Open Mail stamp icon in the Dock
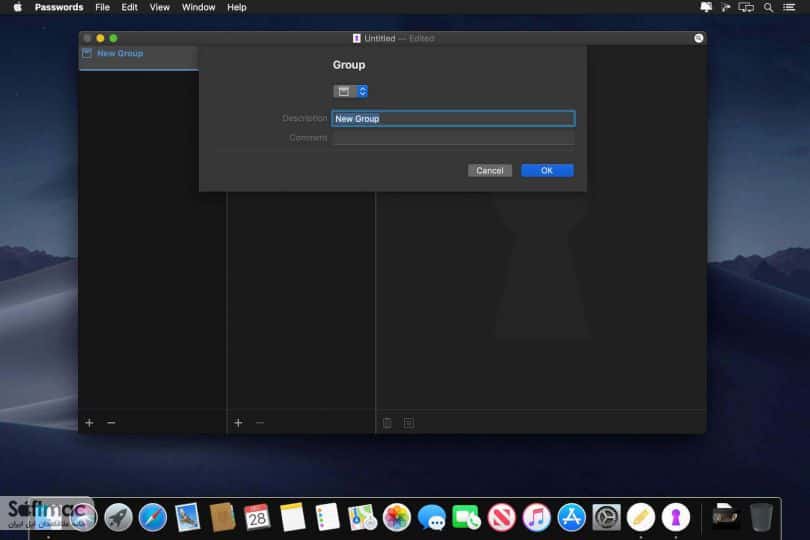The height and width of the screenshot is (540, 810). click(x=188, y=517)
